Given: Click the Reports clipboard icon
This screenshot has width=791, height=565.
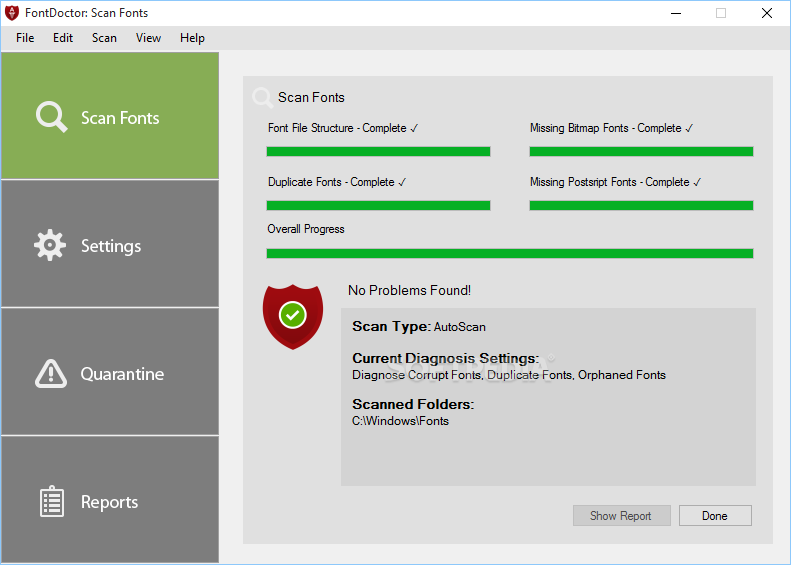Looking at the screenshot, I should point(52,501).
